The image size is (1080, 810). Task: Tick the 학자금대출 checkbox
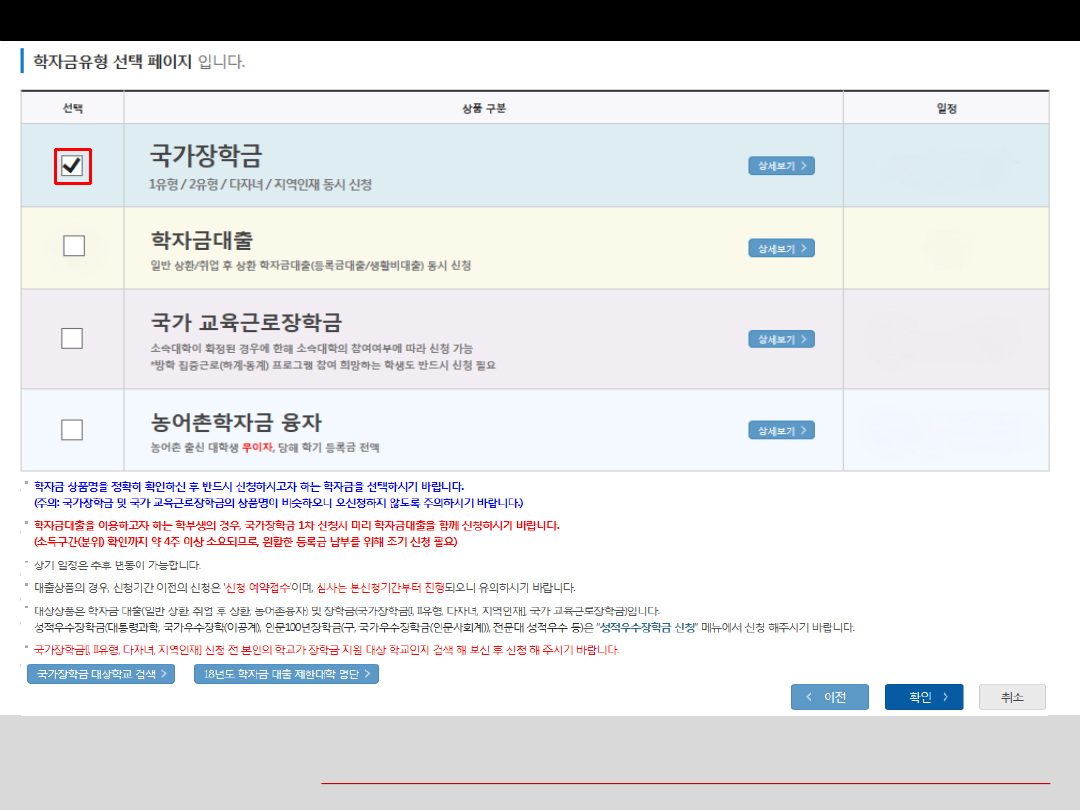click(73, 246)
